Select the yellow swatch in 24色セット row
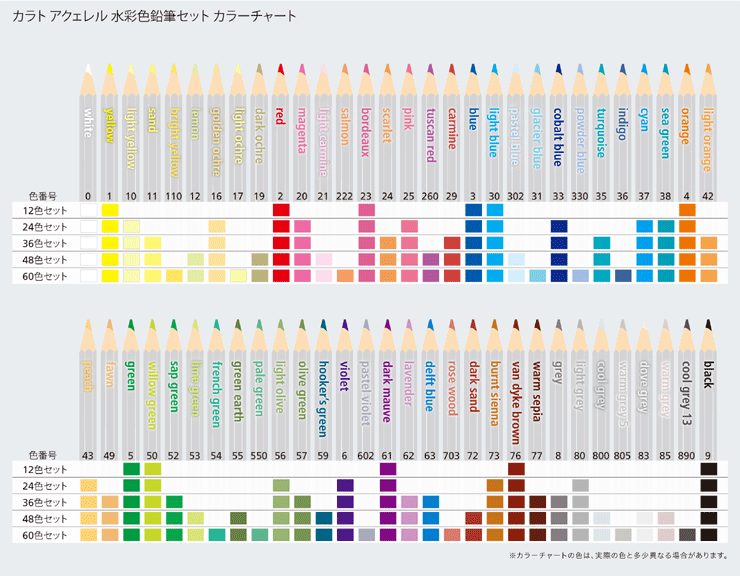The height and width of the screenshot is (576, 740). coord(110,227)
